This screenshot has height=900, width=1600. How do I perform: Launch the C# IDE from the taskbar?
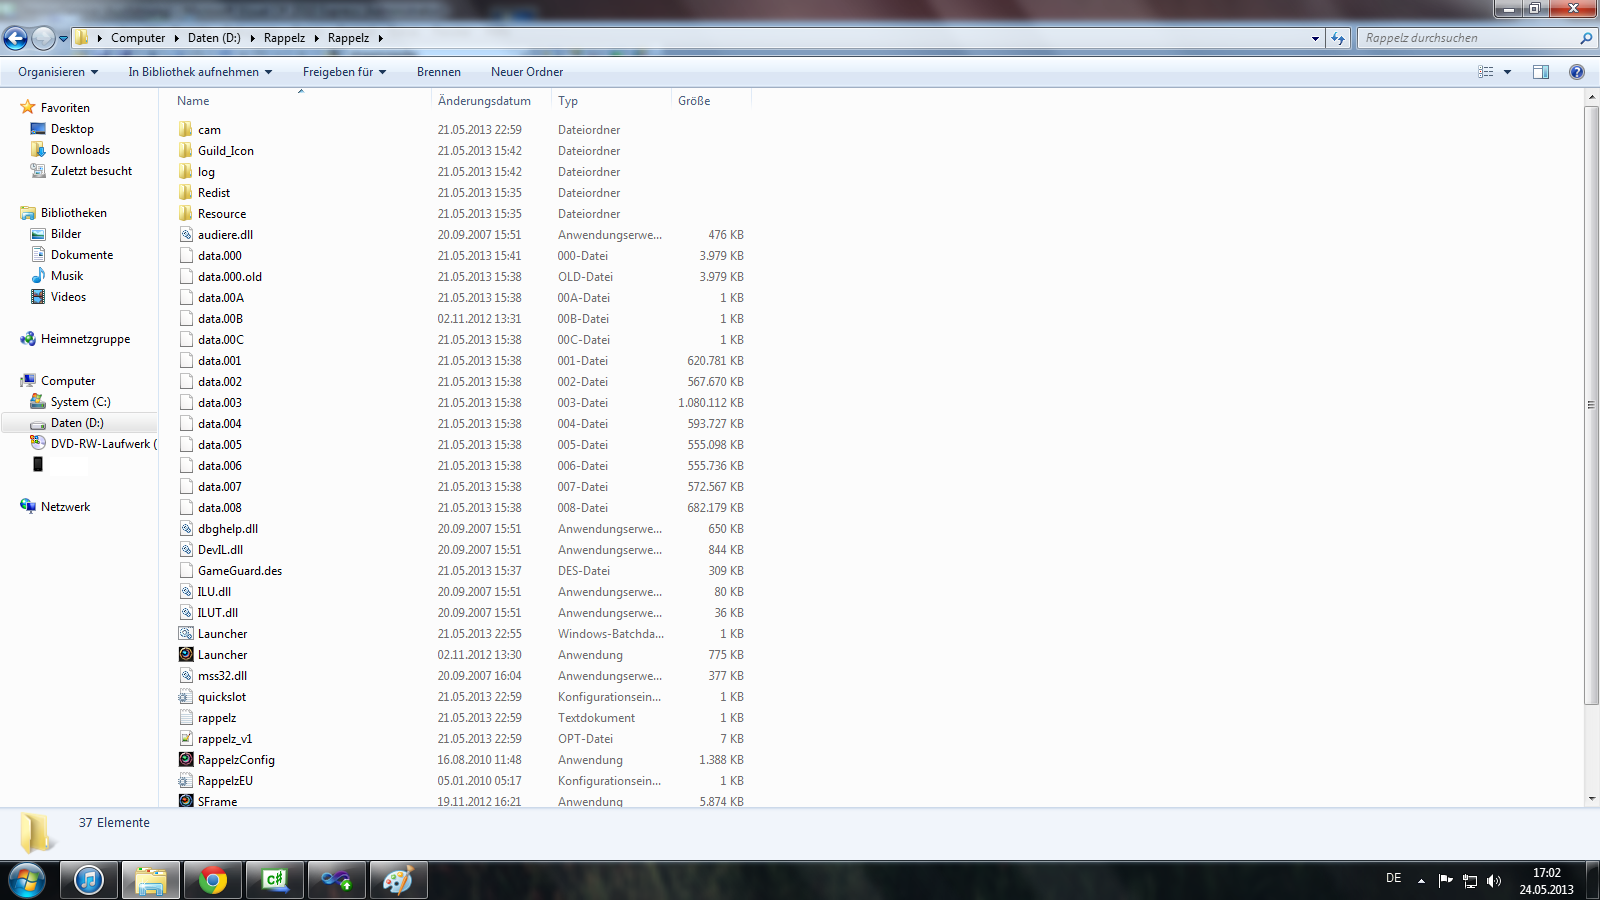(x=275, y=880)
